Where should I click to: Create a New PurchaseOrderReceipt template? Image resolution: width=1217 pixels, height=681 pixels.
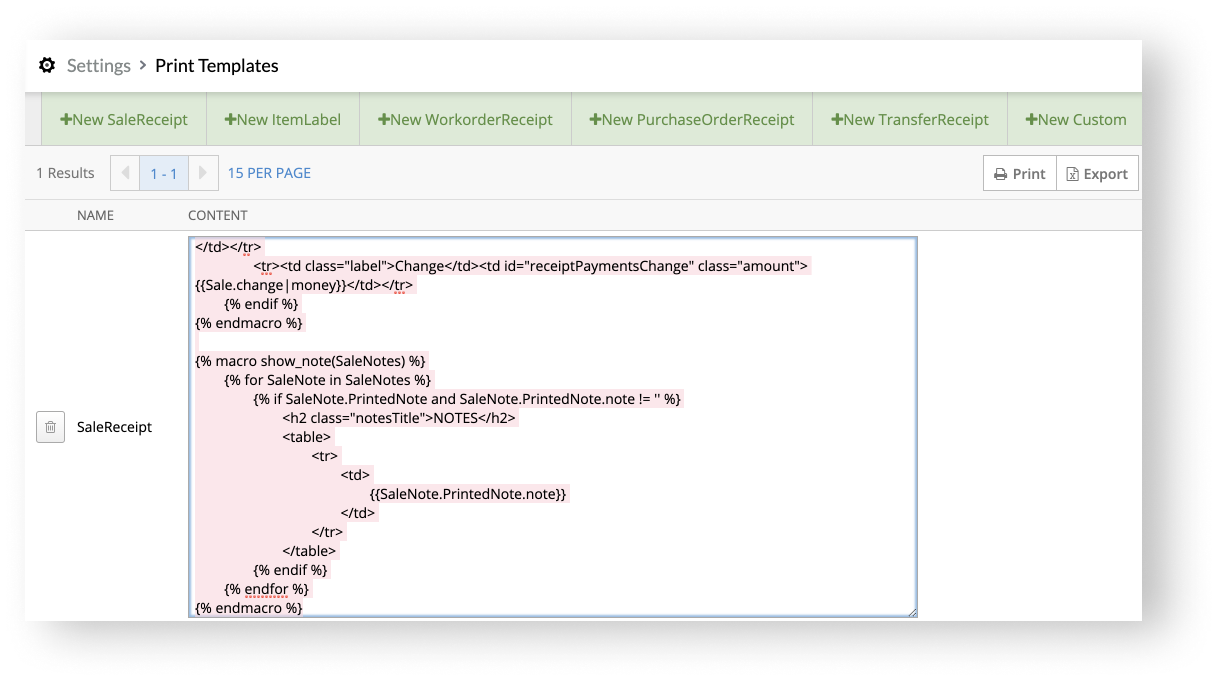point(692,119)
